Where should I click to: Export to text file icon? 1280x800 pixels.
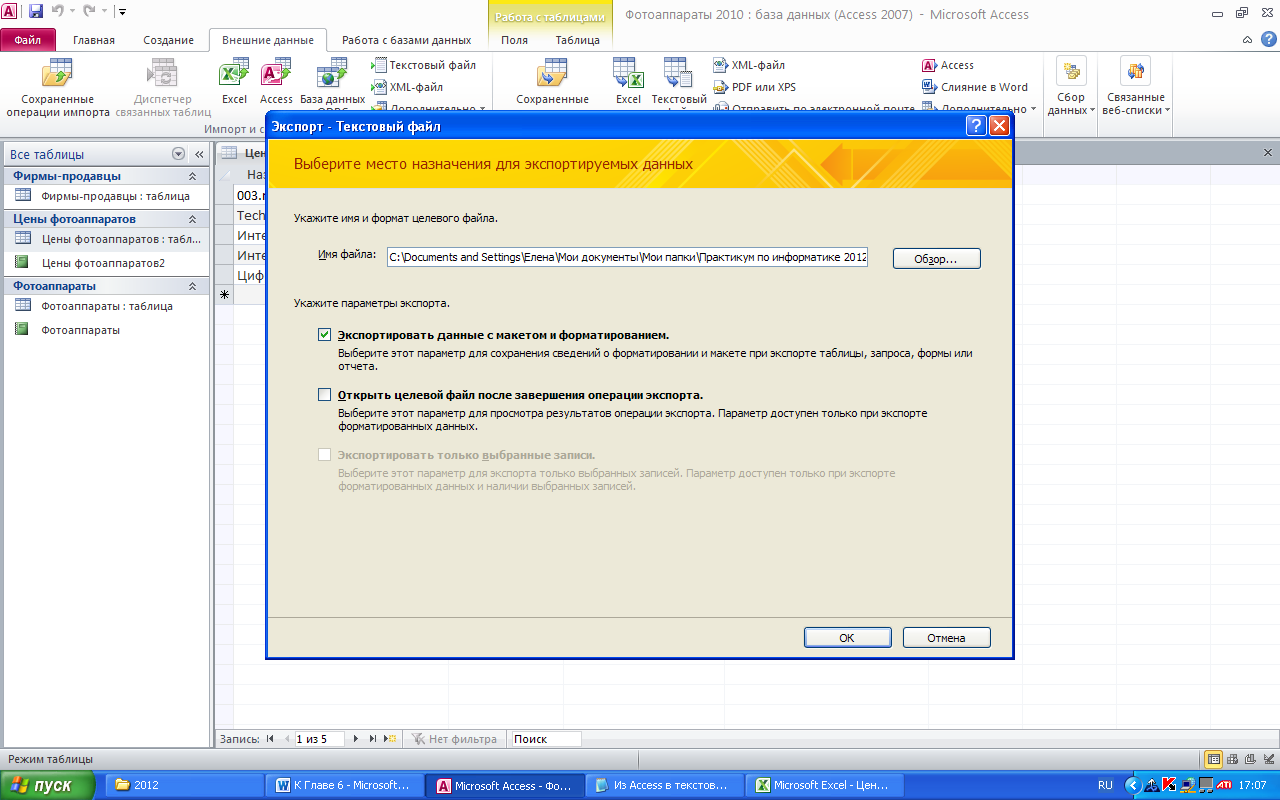coord(679,82)
